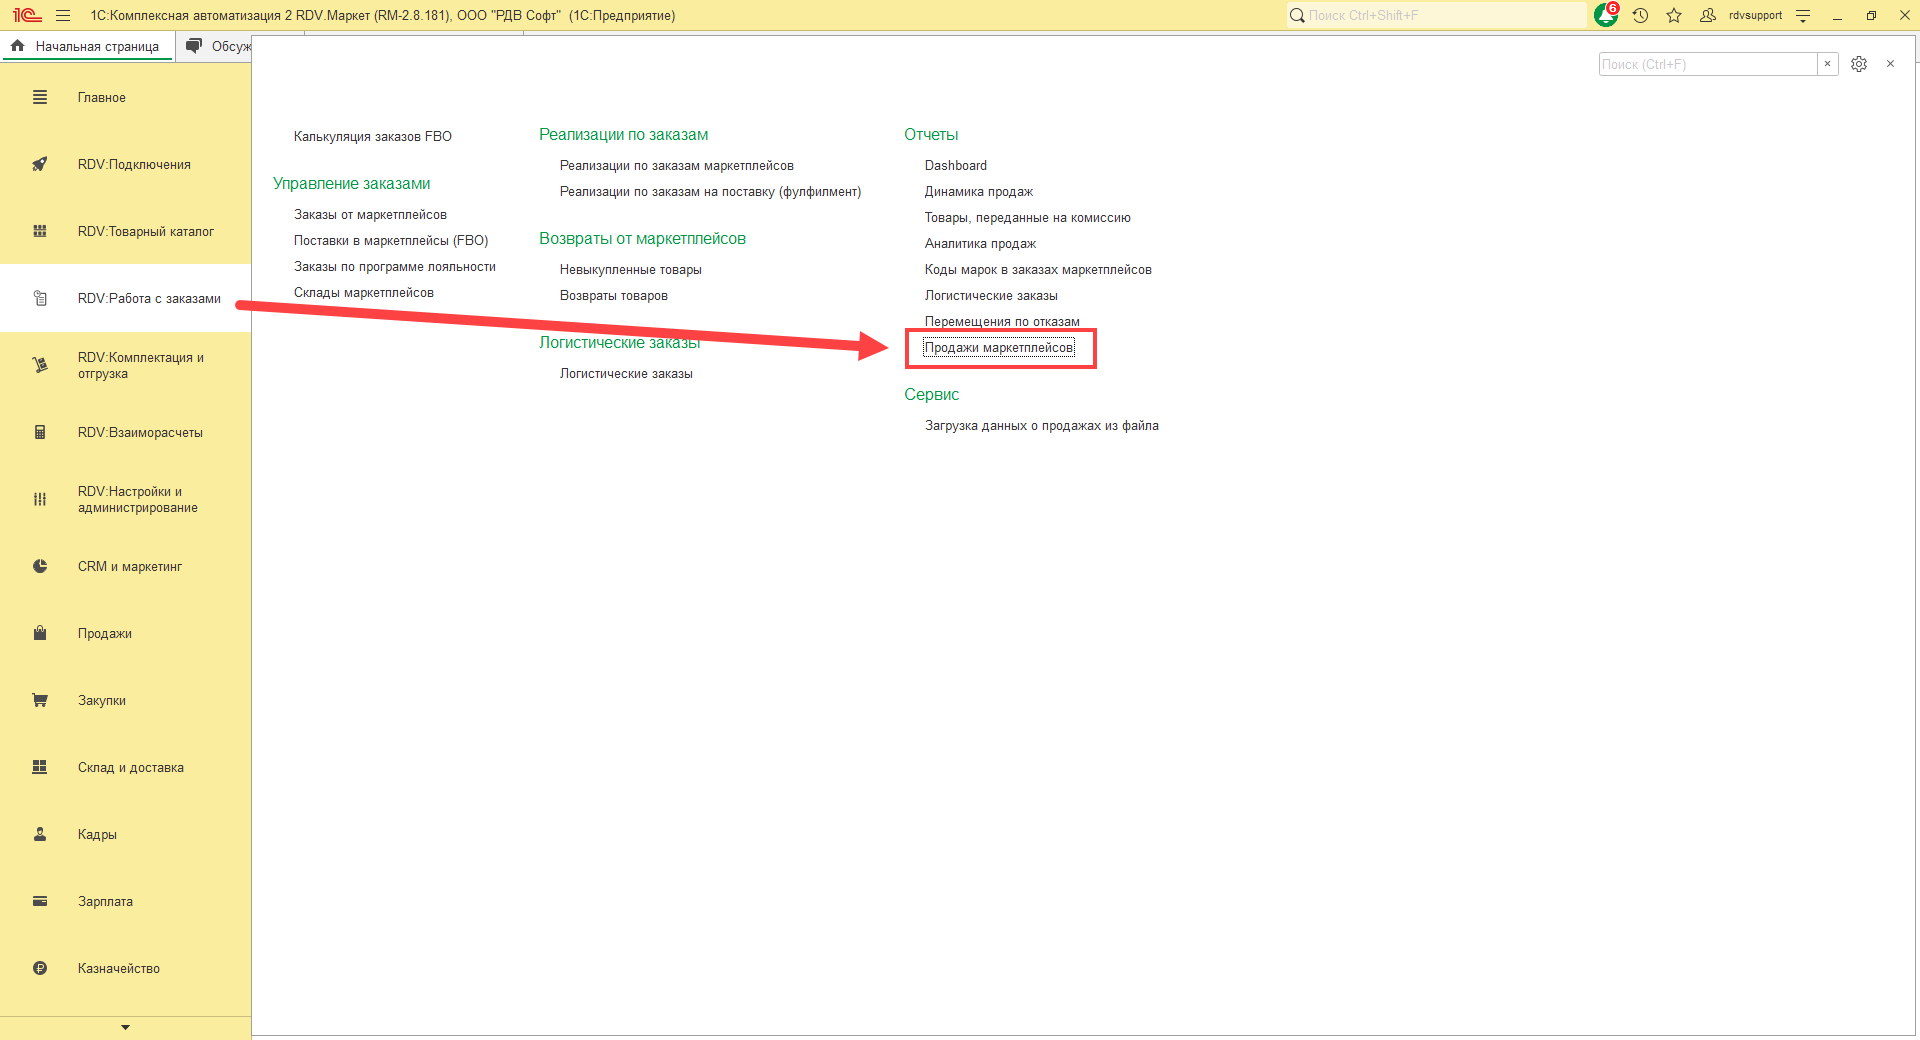
Task: Click the Сервис group heading
Action: pyautogui.click(x=932, y=394)
